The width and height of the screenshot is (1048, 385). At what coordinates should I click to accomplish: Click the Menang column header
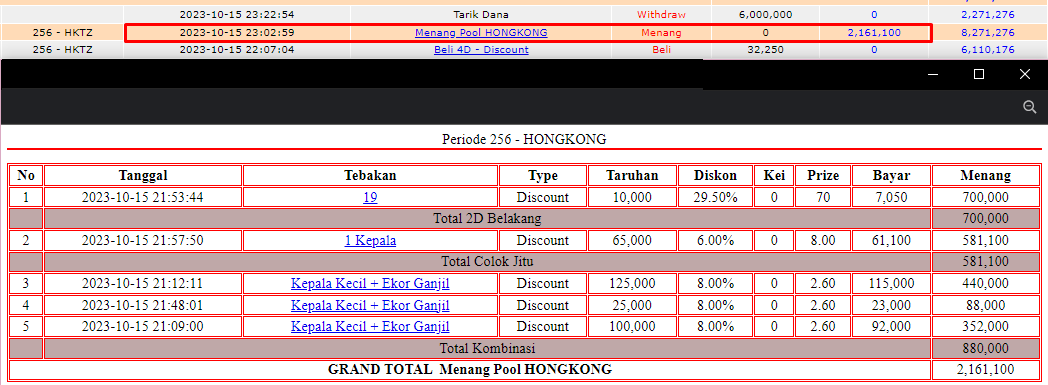coord(986,176)
